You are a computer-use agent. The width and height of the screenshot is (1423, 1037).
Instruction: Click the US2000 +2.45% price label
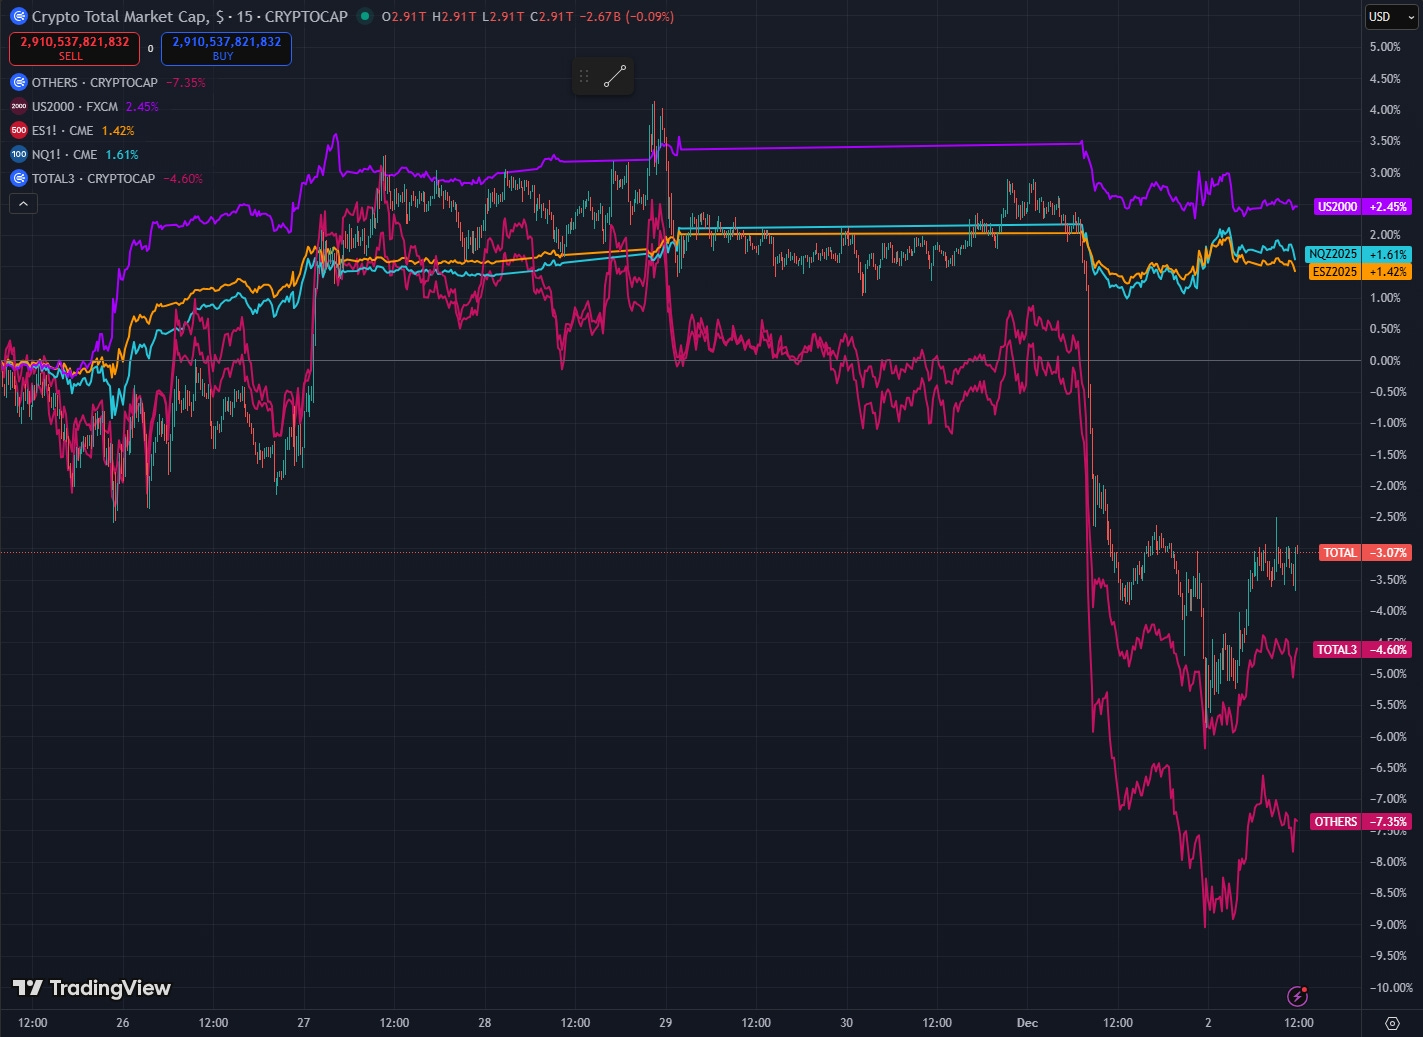pyautogui.click(x=1362, y=206)
